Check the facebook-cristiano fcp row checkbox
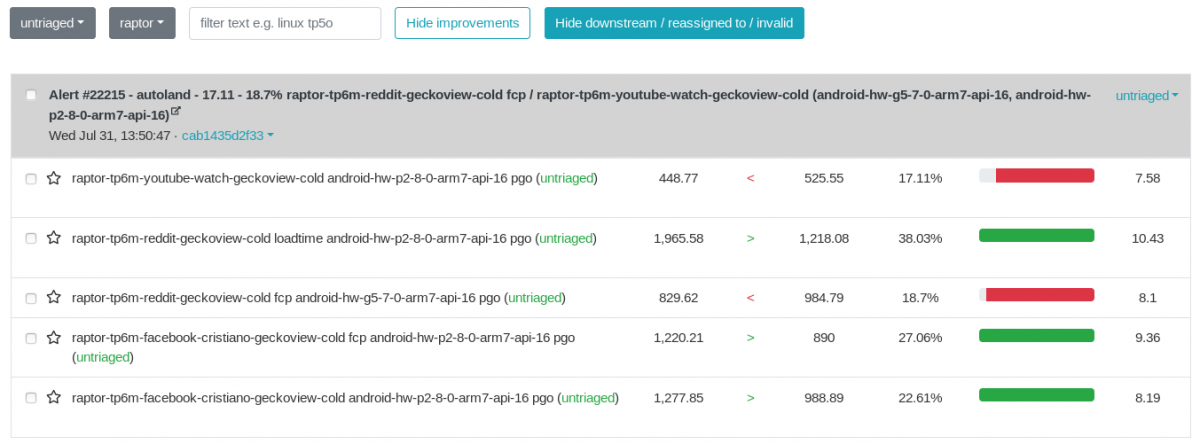Image resolution: width=1200 pixels, height=444 pixels. point(31,338)
